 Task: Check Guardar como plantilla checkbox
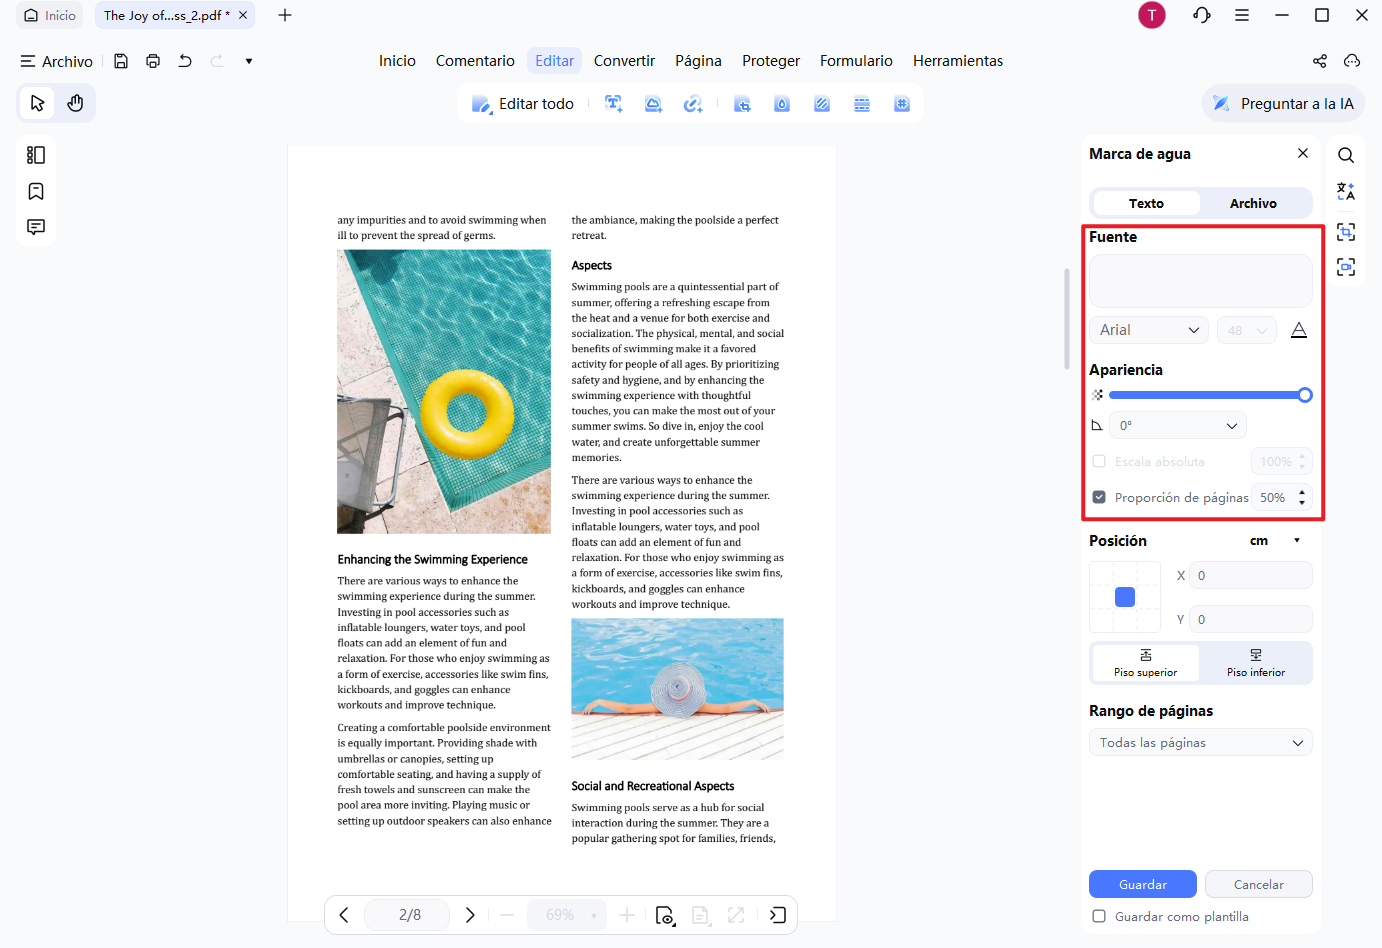click(x=1099, y=916)
